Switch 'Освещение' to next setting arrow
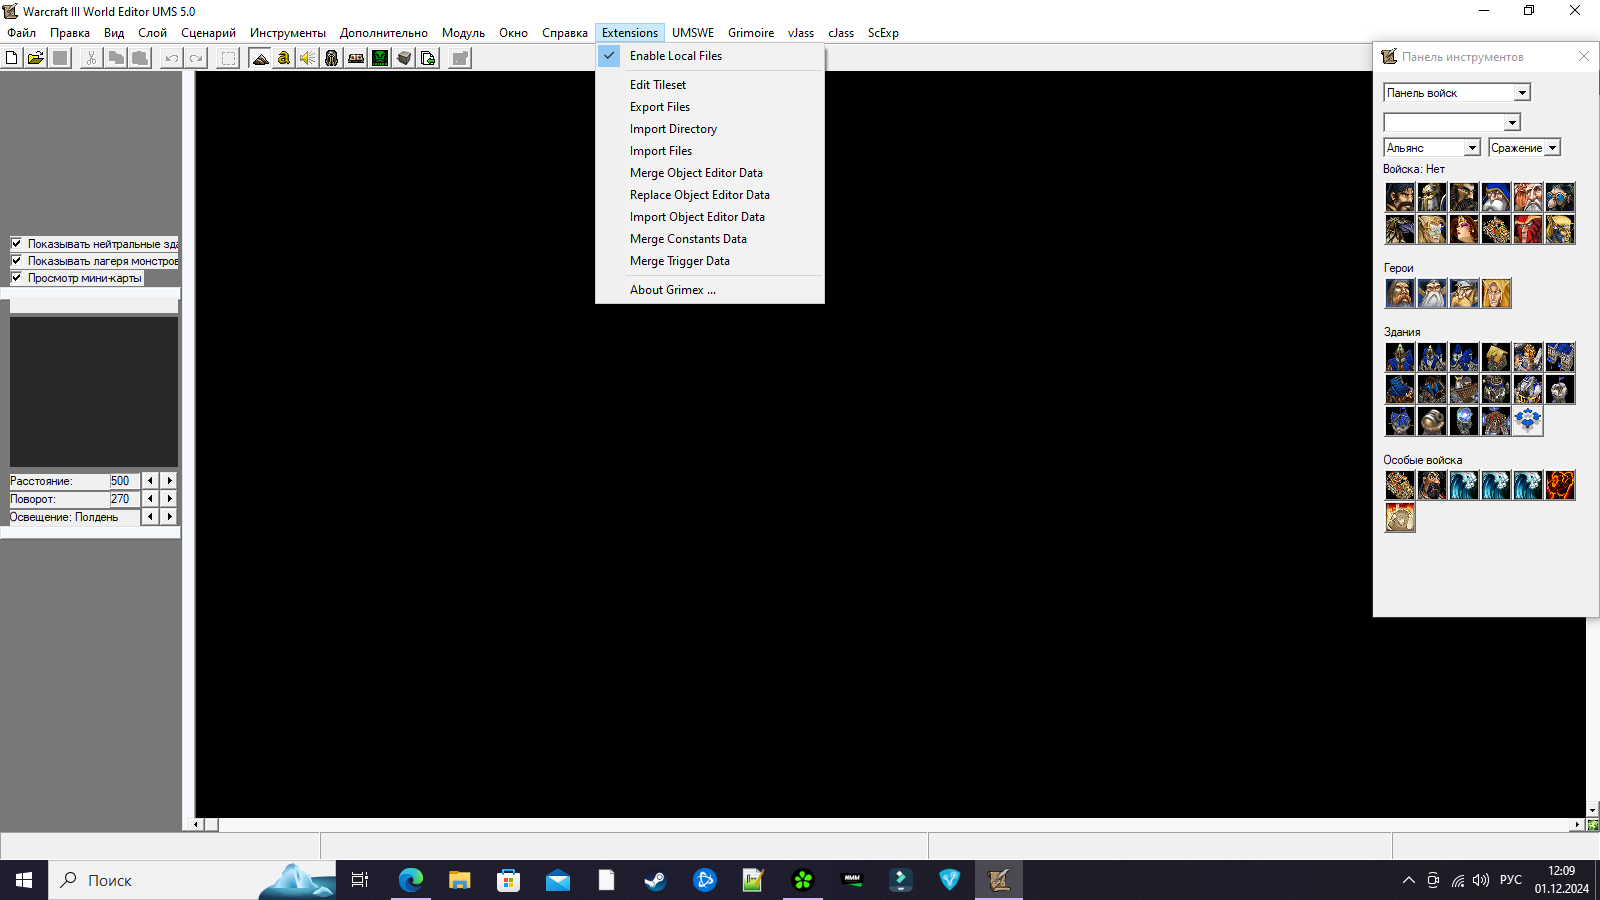Image resolution: width=1600 pixels, height=900 pixels. click(x=169, y=517)
